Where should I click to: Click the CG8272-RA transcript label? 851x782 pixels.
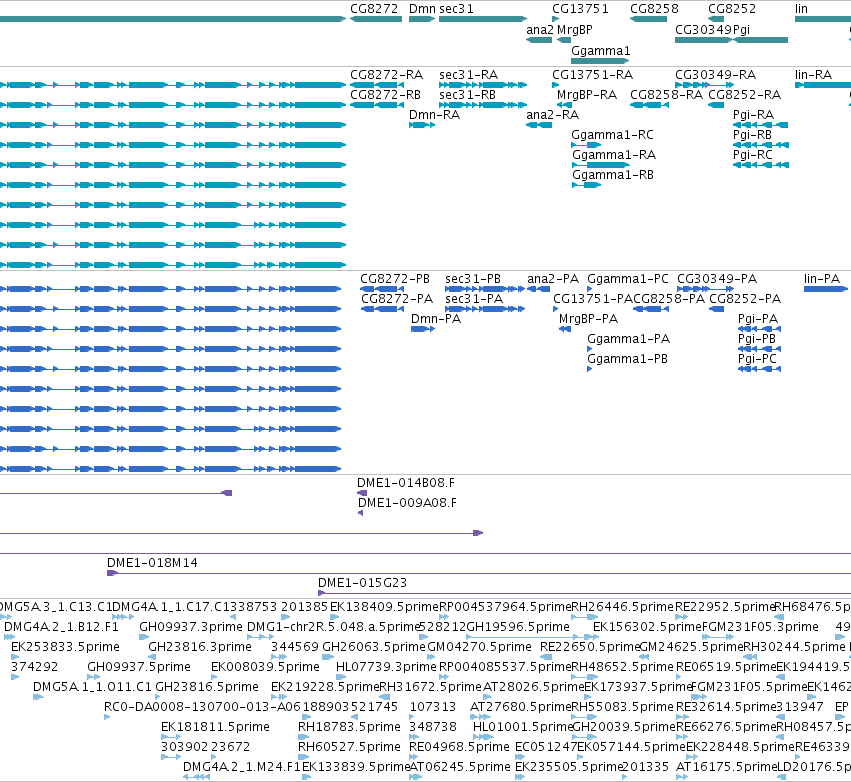[386, 74]
